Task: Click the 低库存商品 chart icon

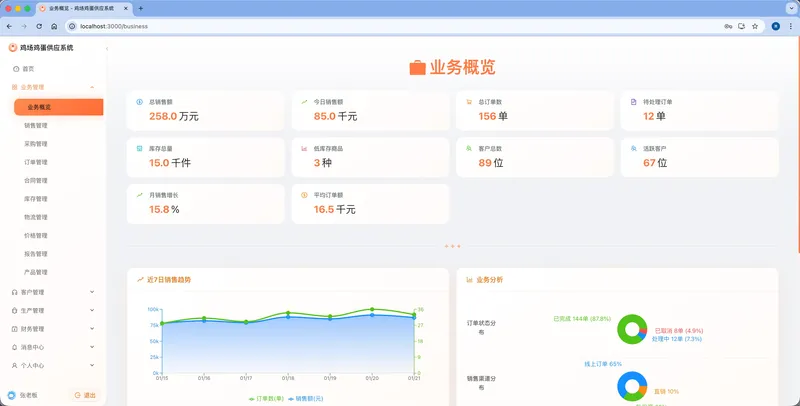Action: [304, 148]
